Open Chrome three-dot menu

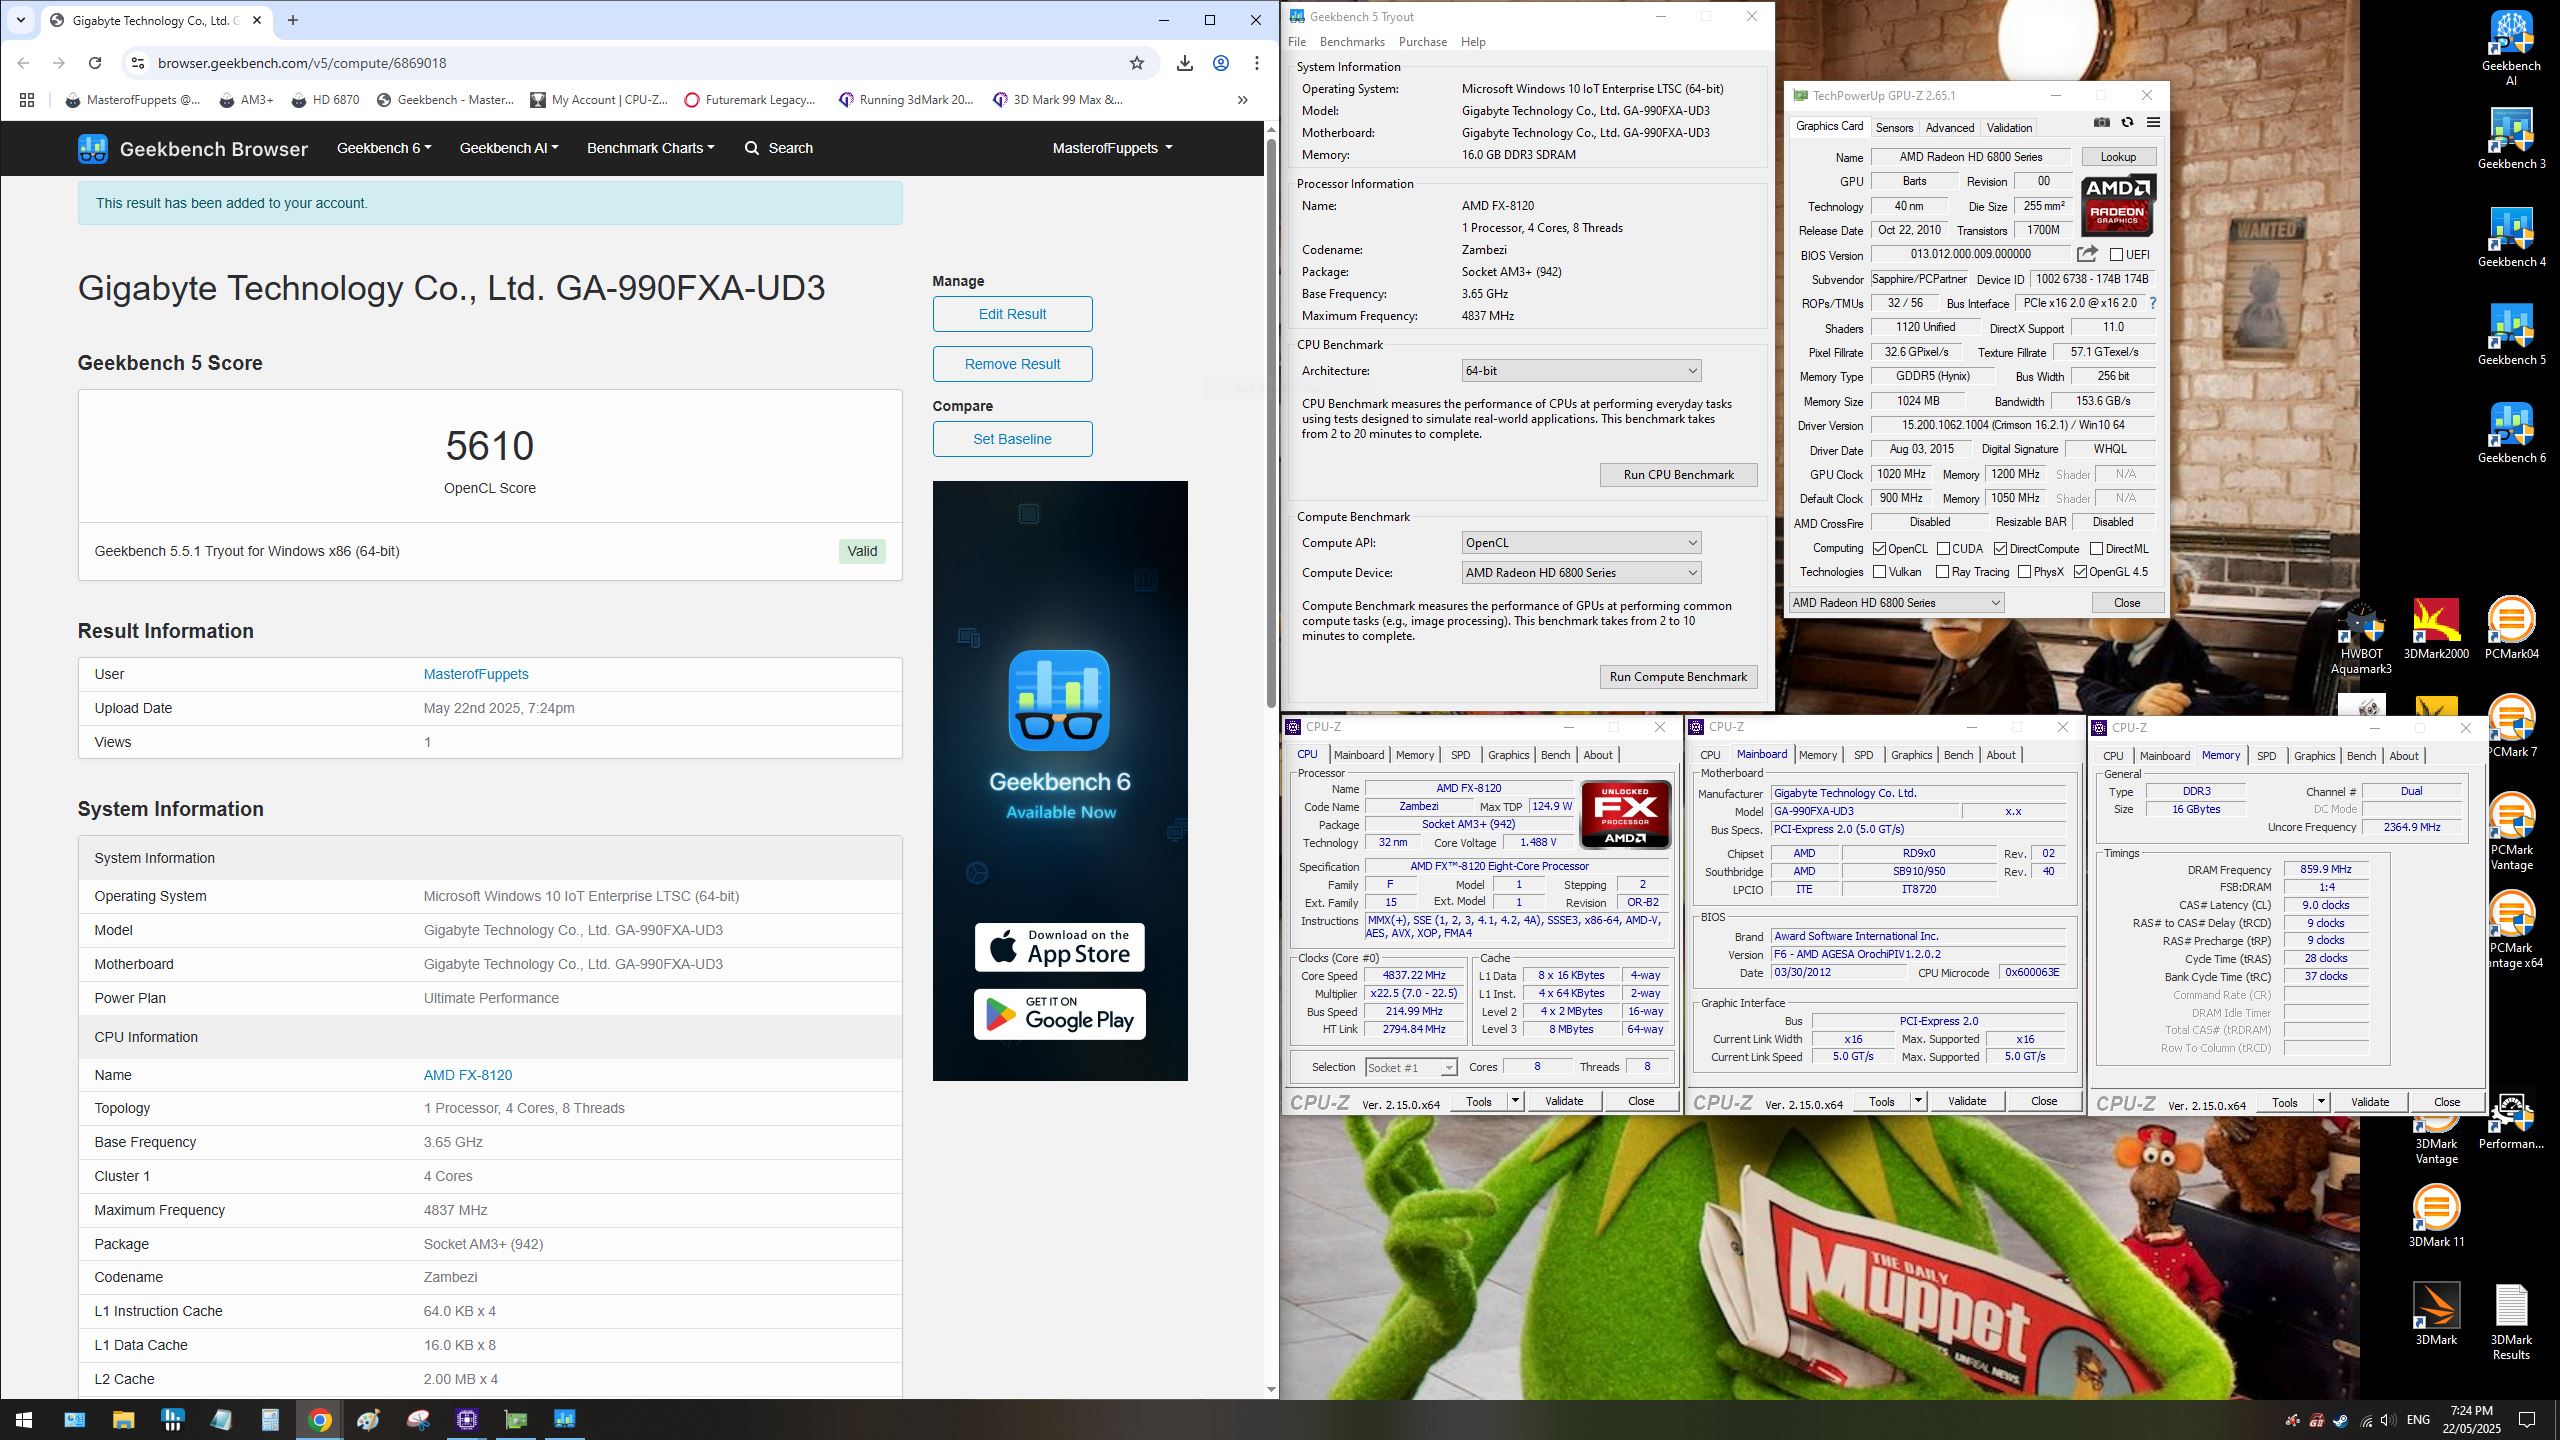point(1257,63)
